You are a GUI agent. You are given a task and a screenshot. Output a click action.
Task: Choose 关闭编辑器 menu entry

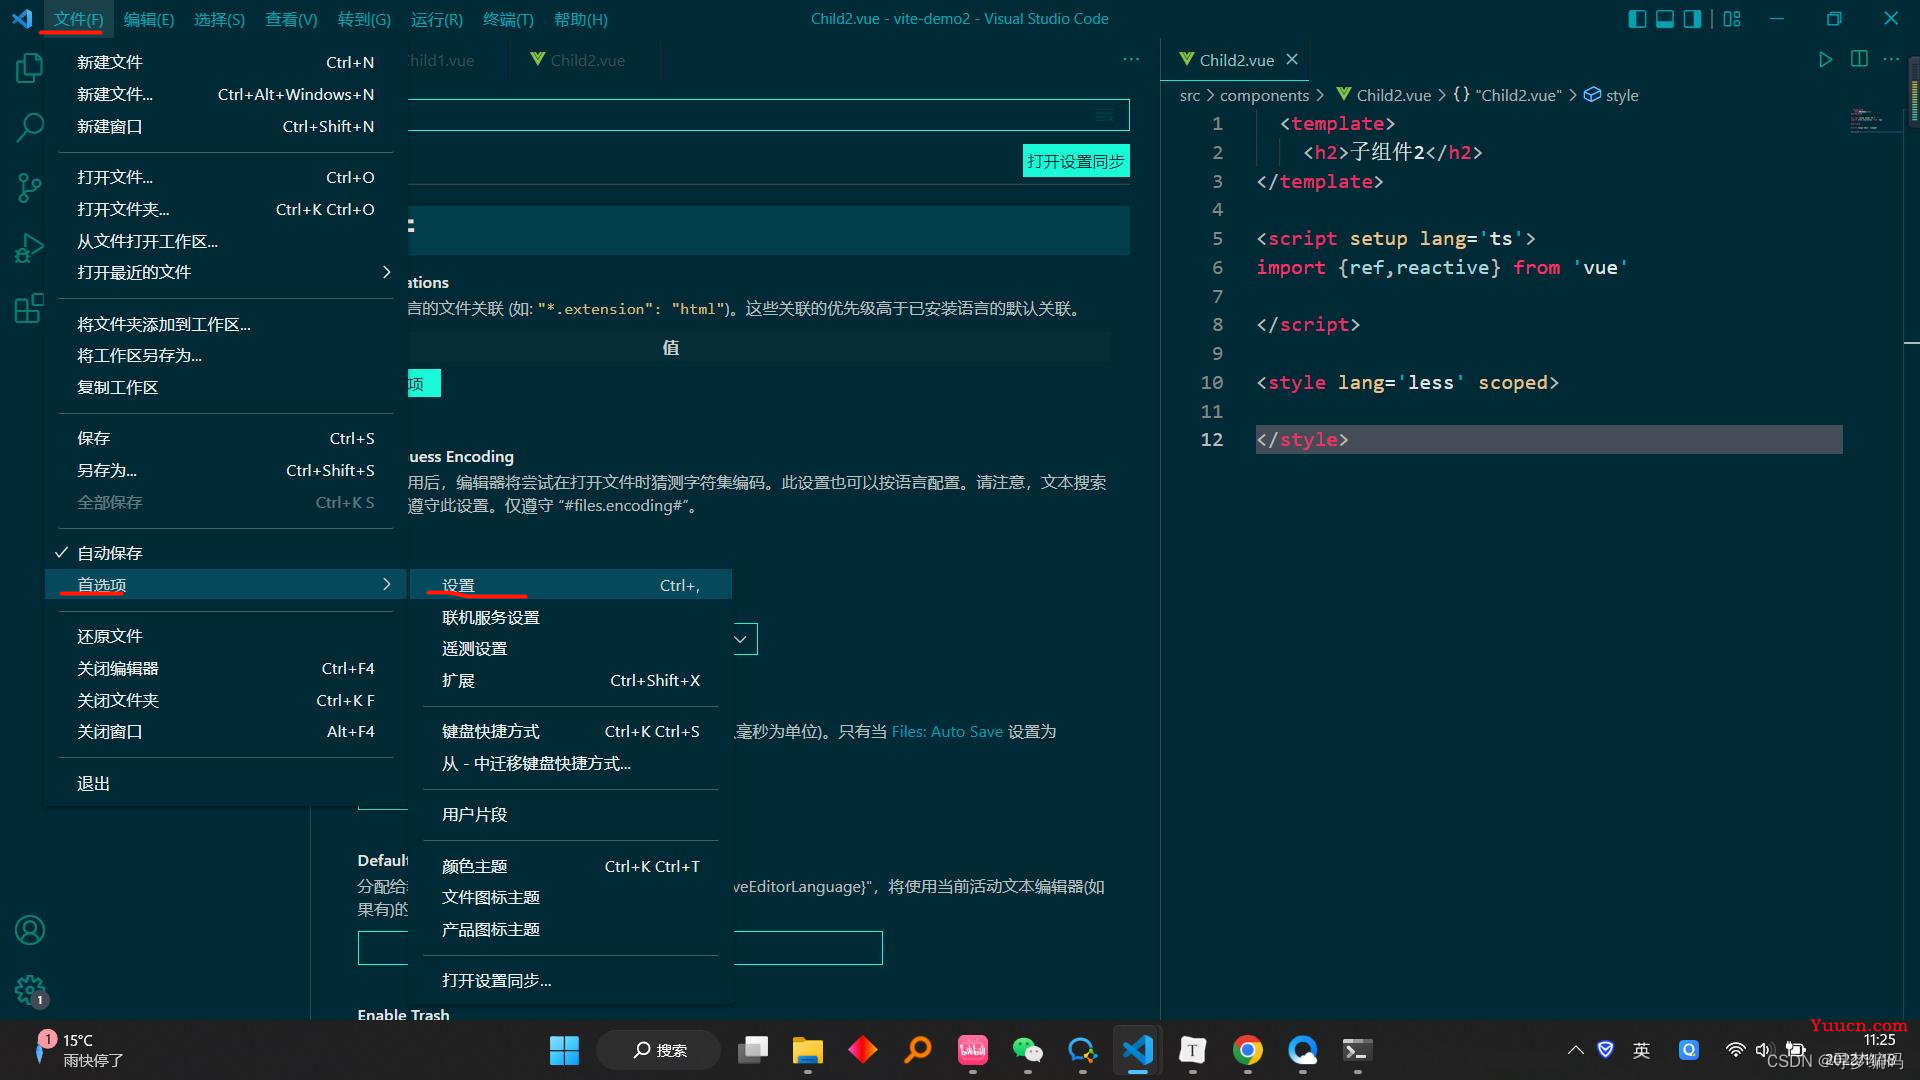pyautogui.click(x=226, y=668)
